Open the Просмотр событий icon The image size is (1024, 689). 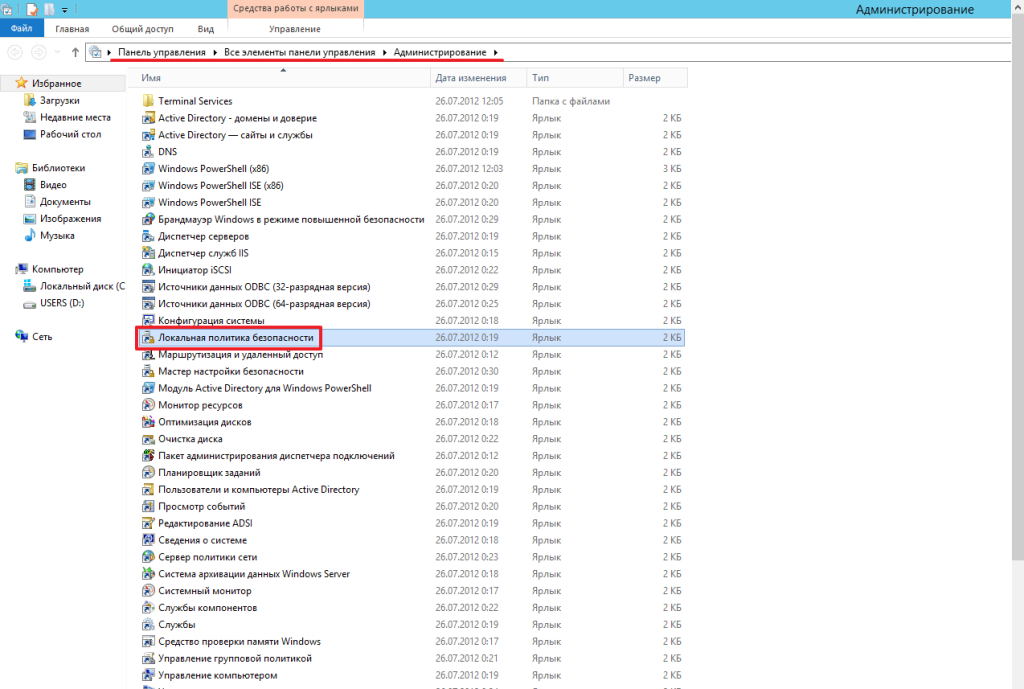click(x=148, y=506)
